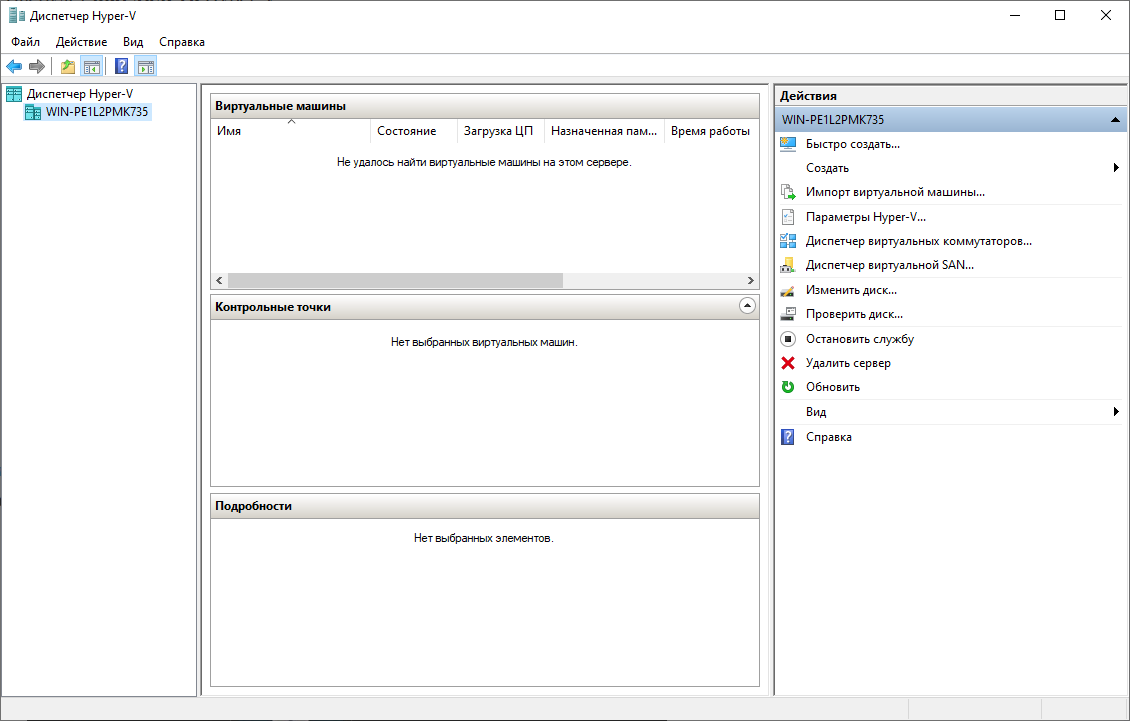
Task: Collapse the Контрольные точки panel
Action: coord(747,306)
